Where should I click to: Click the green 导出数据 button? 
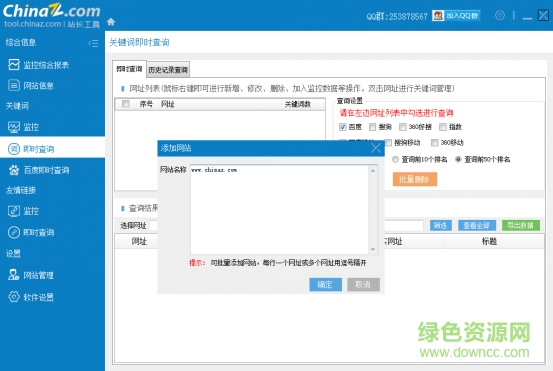coord(521,225)
